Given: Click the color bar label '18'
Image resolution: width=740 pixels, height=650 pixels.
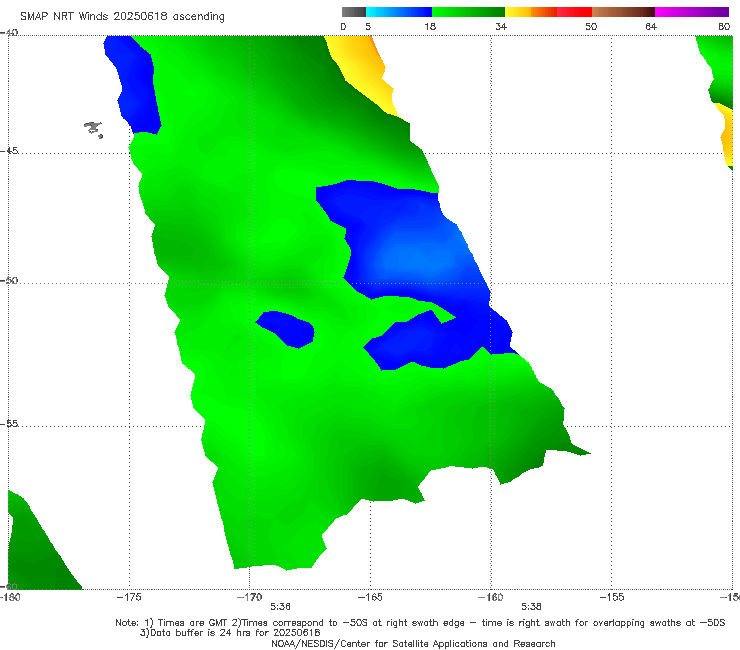Looking at the screenshot, I should point(430,26).
